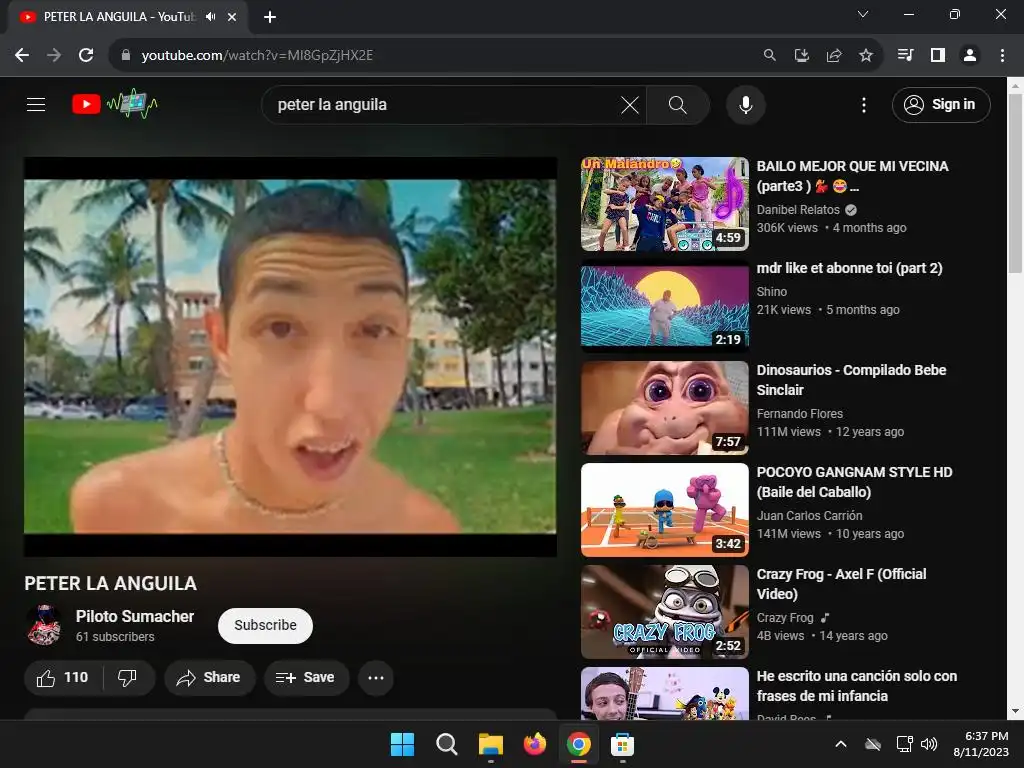
Task: Focus the search field containing peter la anguila
Action: tap(444, 104)
